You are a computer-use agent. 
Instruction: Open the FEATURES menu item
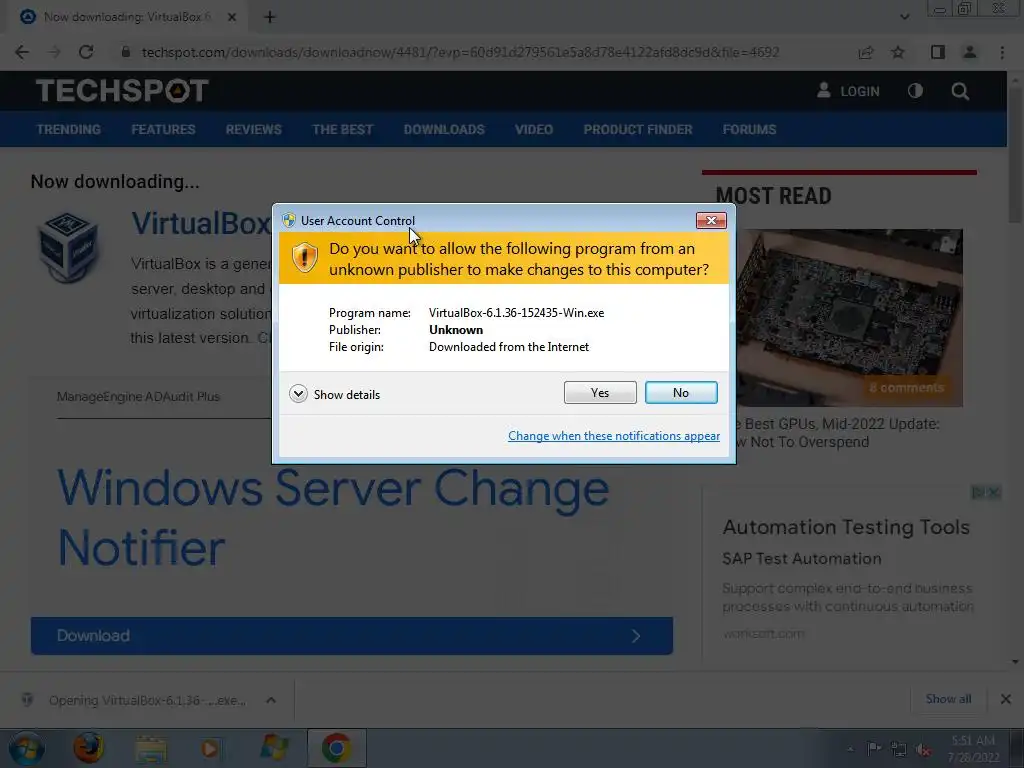(x=163, y=129)
